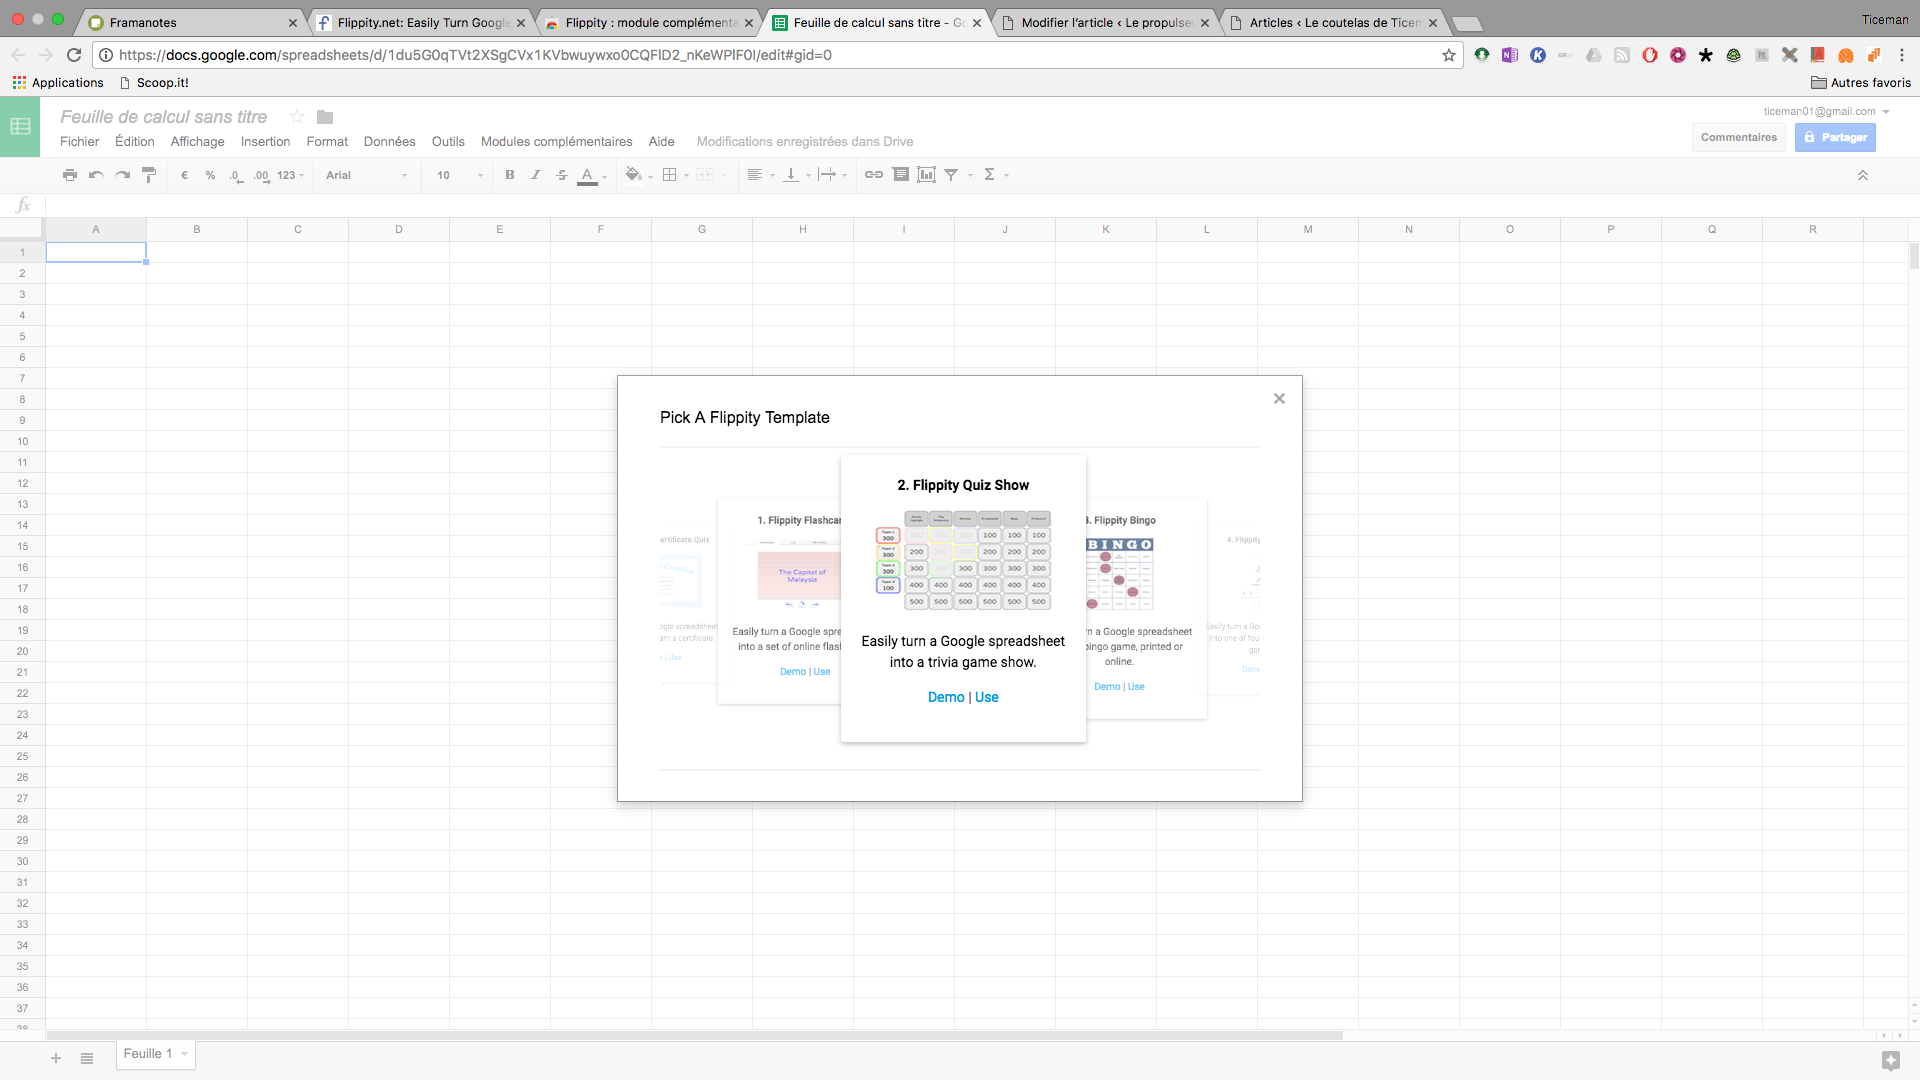Open the Aide menu
This screenshot has height=1080, width=1920.
(x=661, y=142)
